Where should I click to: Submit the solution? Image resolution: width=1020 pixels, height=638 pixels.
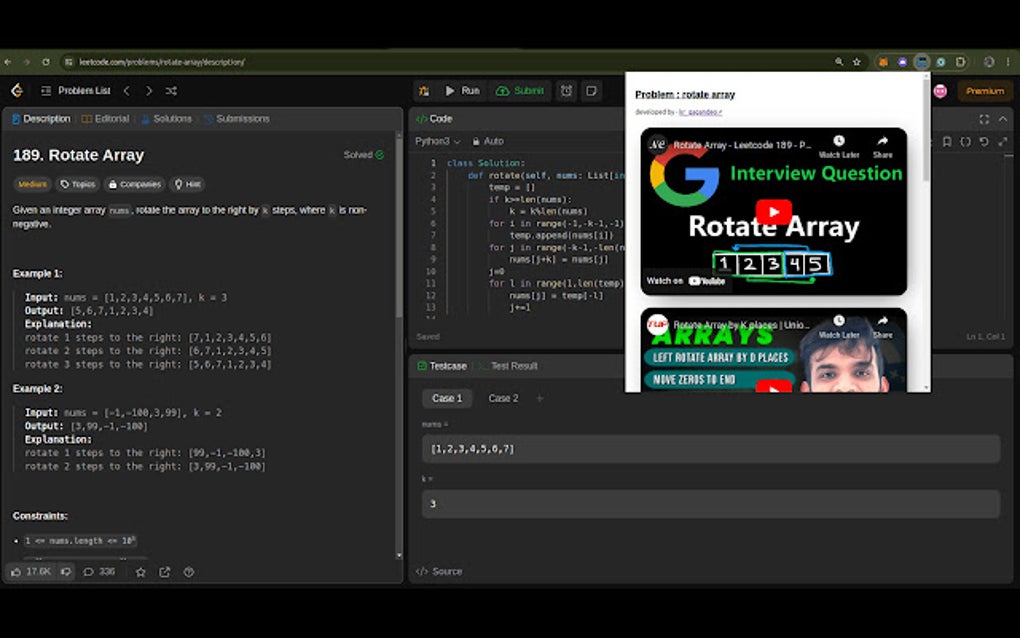tap(520, 91)
